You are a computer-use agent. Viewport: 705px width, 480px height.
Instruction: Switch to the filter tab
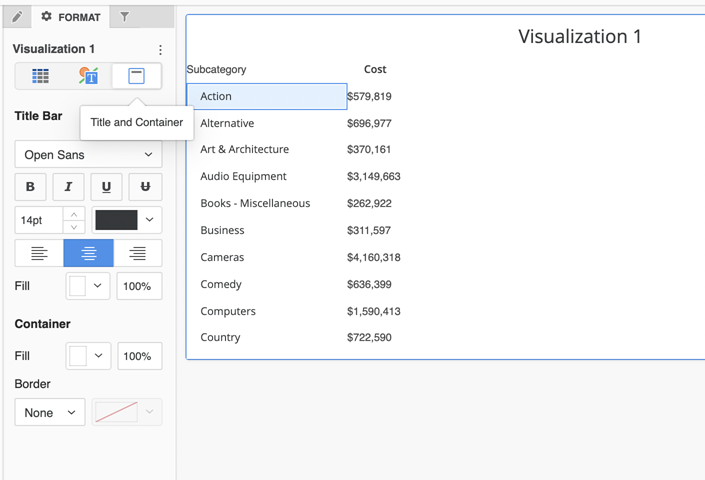point(125,17)
